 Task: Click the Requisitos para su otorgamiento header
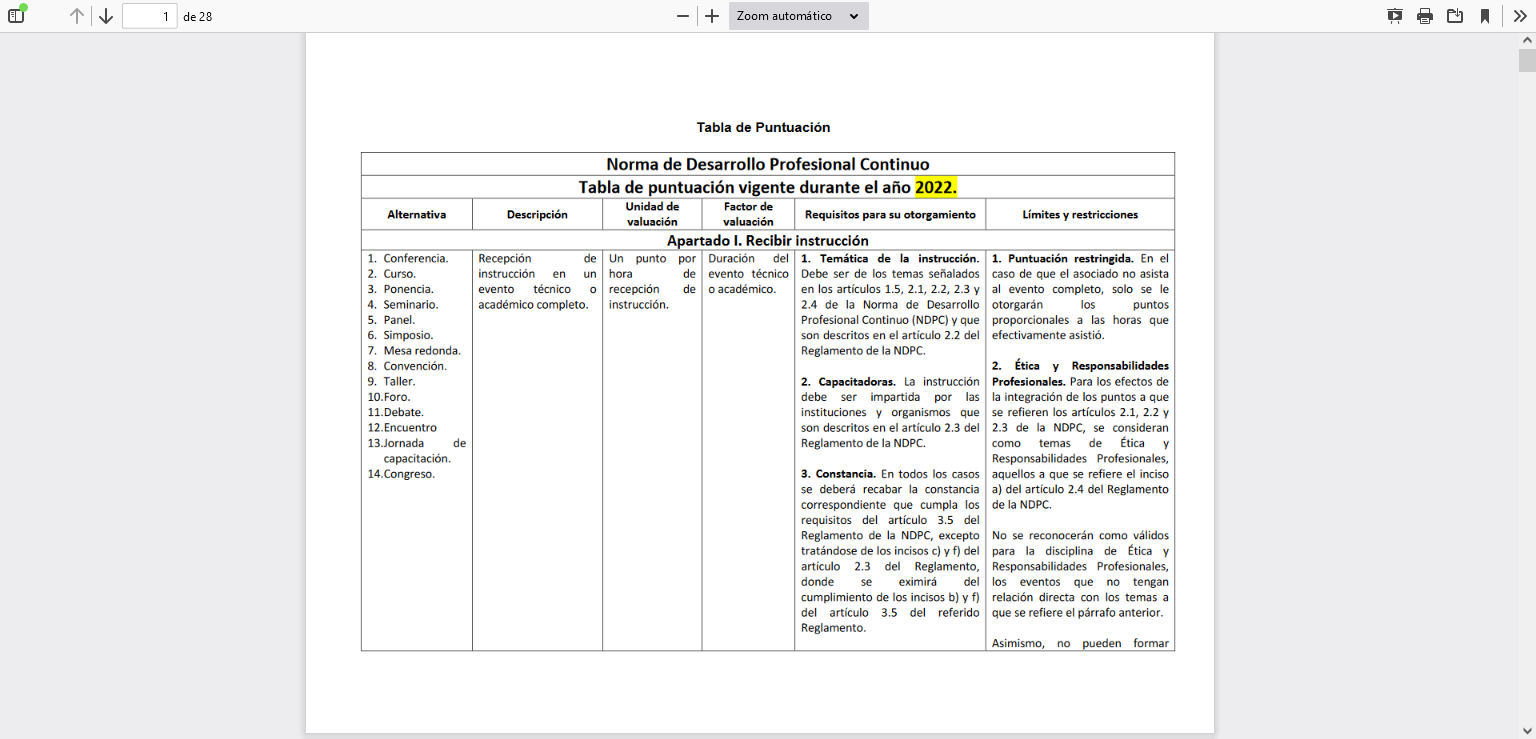(x=890, y=214)
